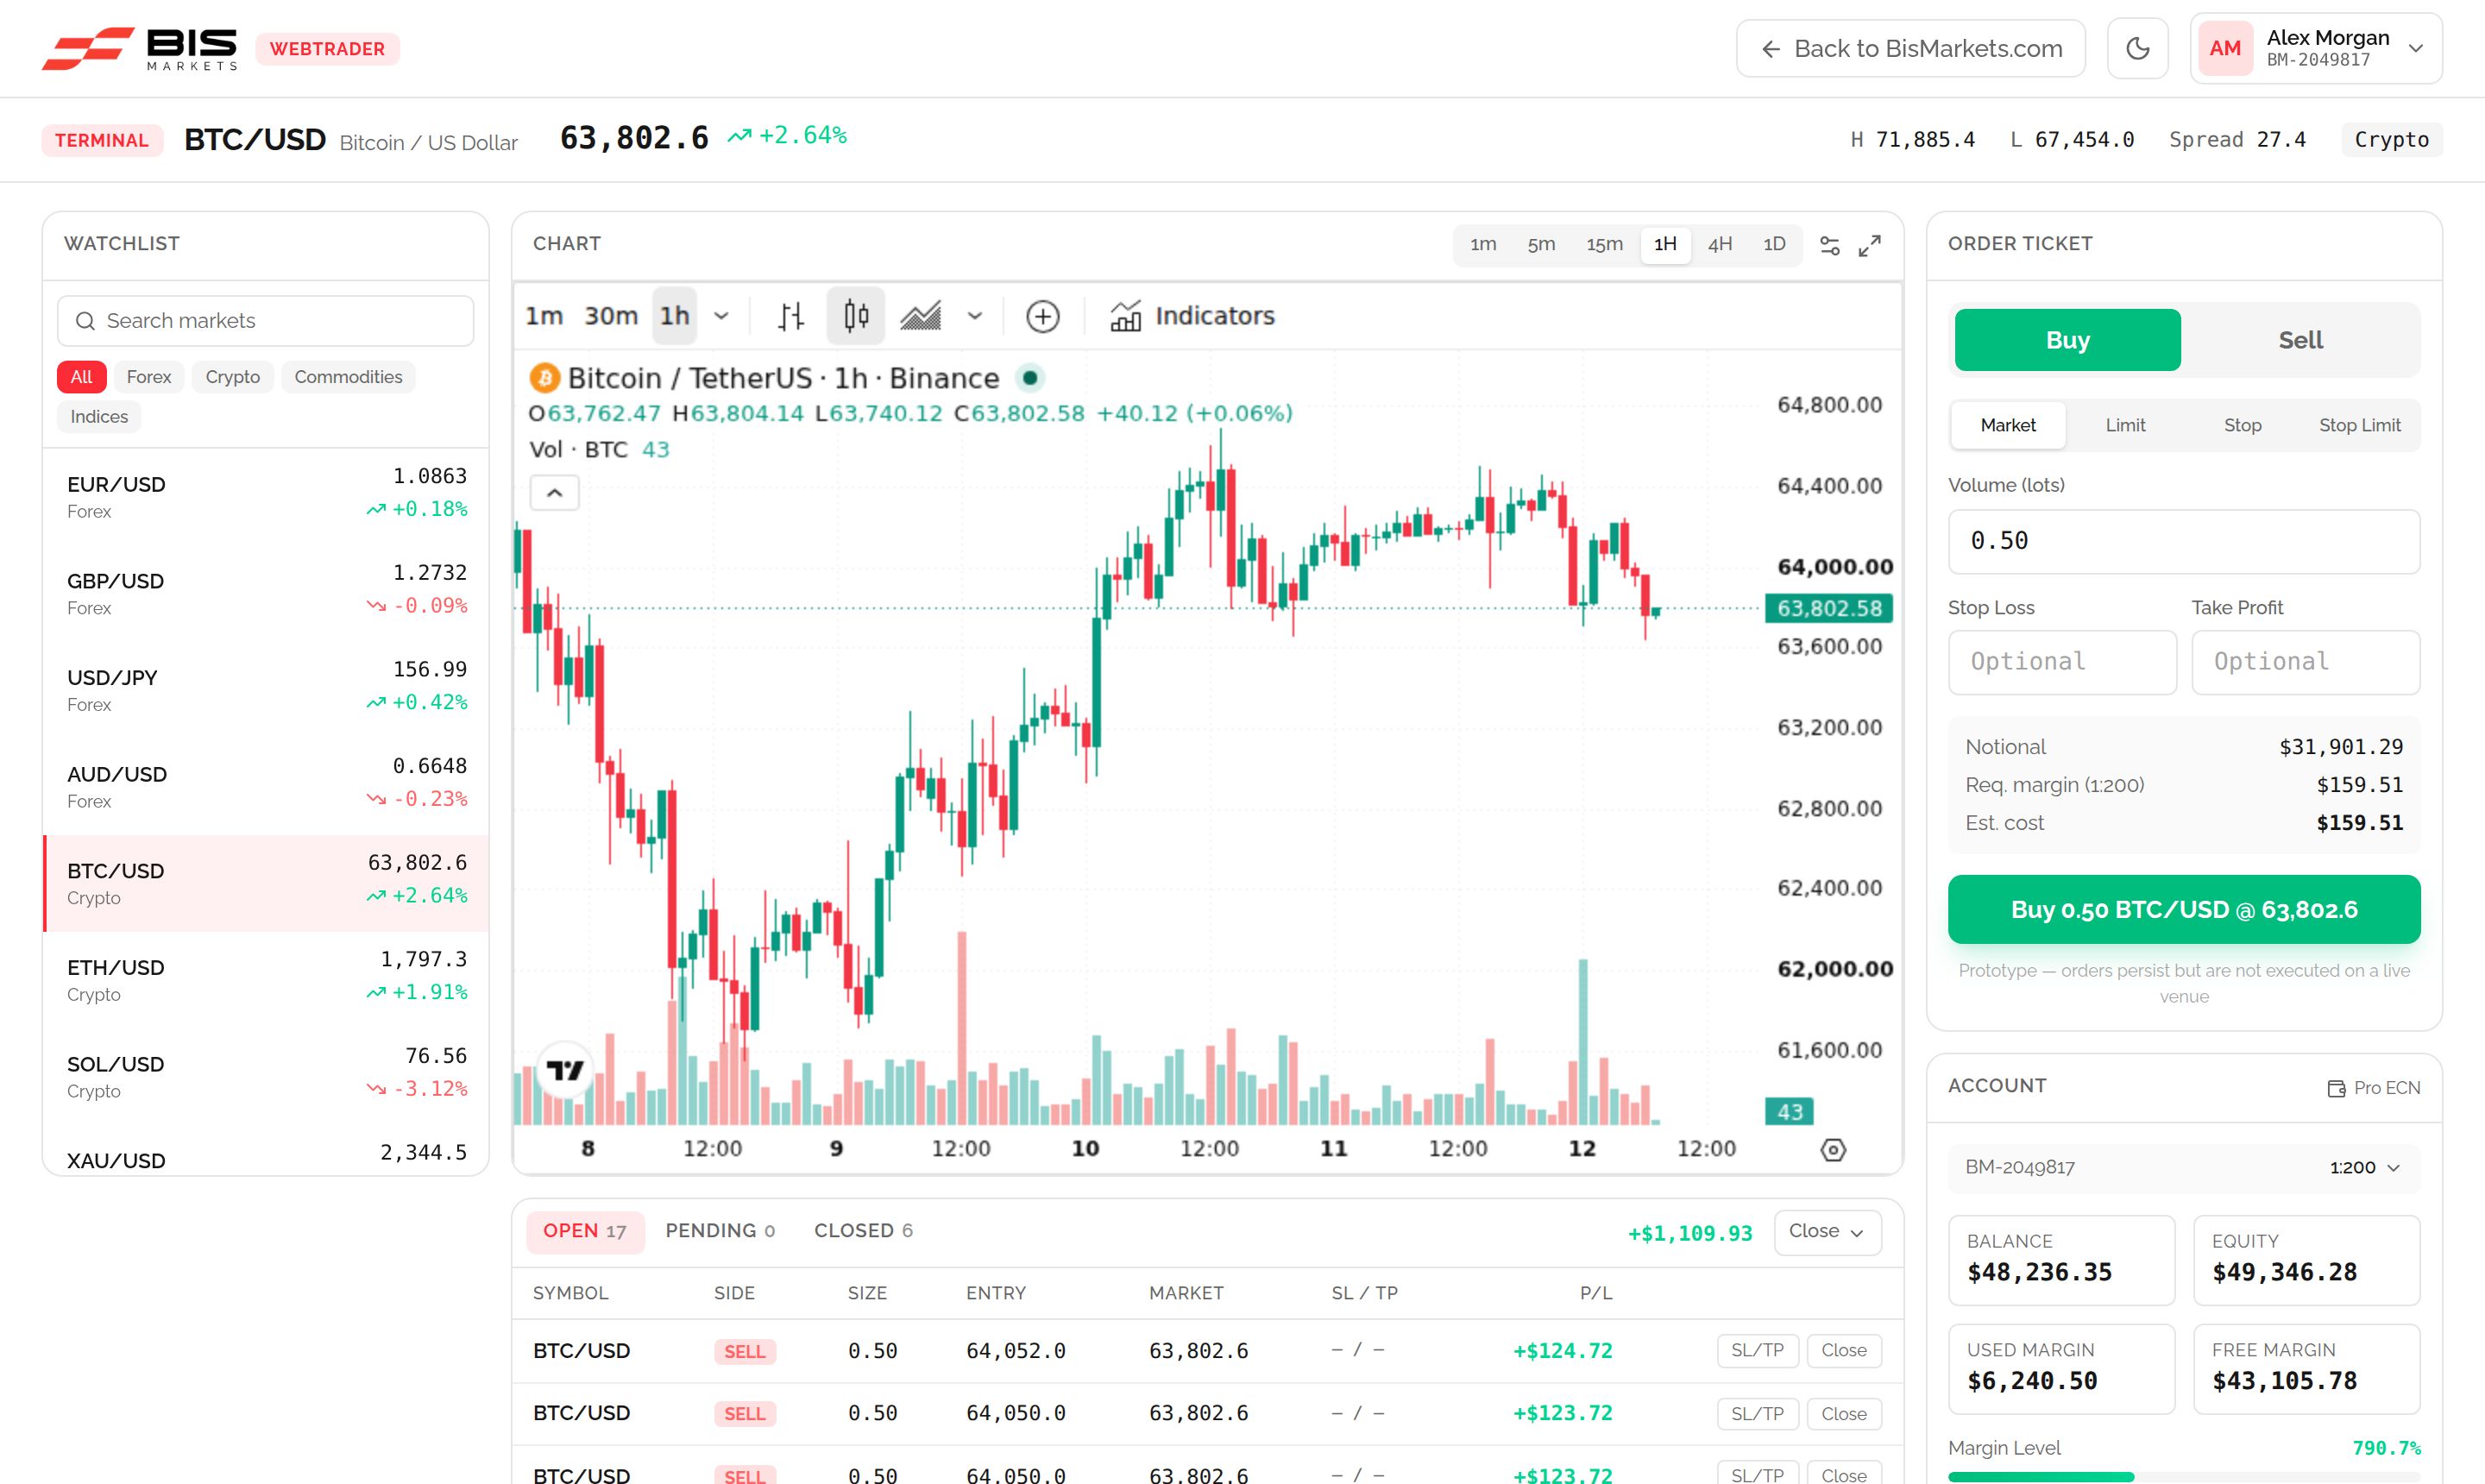Click the TradingView logo on chart
The width and height of the screenshot is (2485, 1484).
click(565, 1071)
